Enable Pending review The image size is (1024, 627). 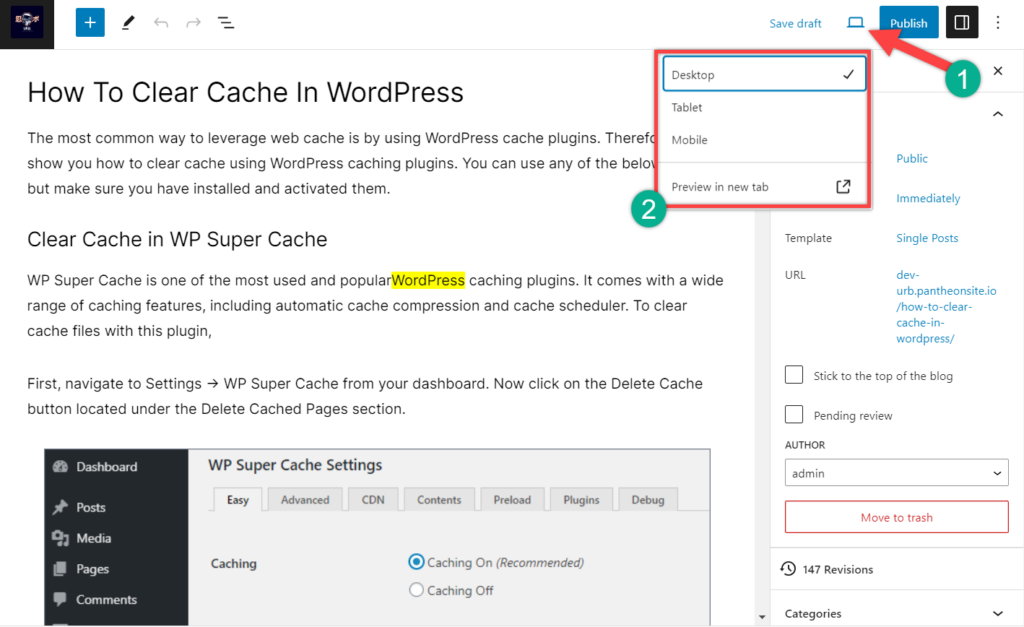pyautogui.click(x=793, y=414)
